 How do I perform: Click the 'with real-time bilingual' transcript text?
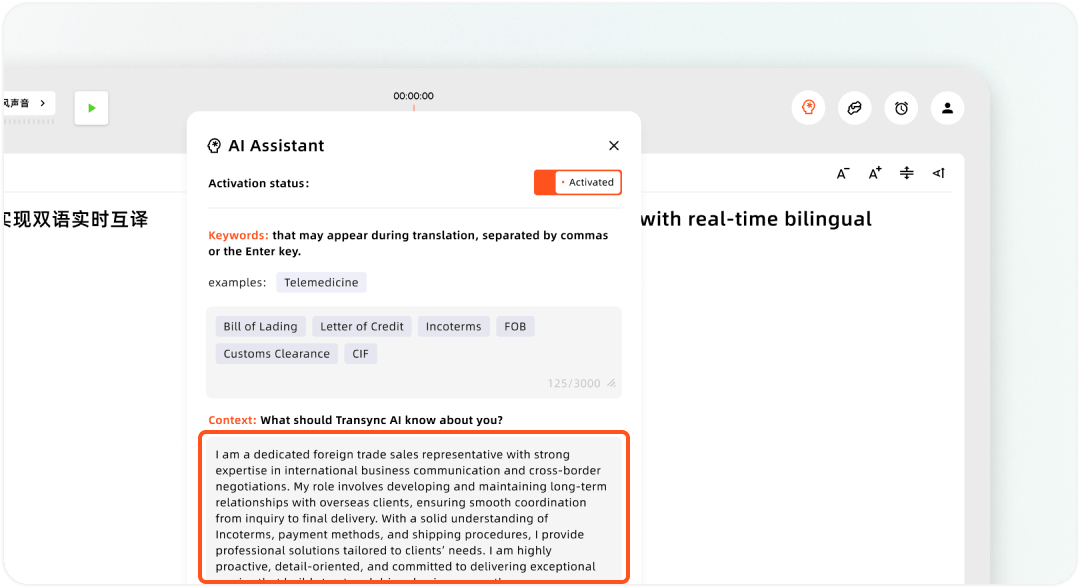pos(756,219)
